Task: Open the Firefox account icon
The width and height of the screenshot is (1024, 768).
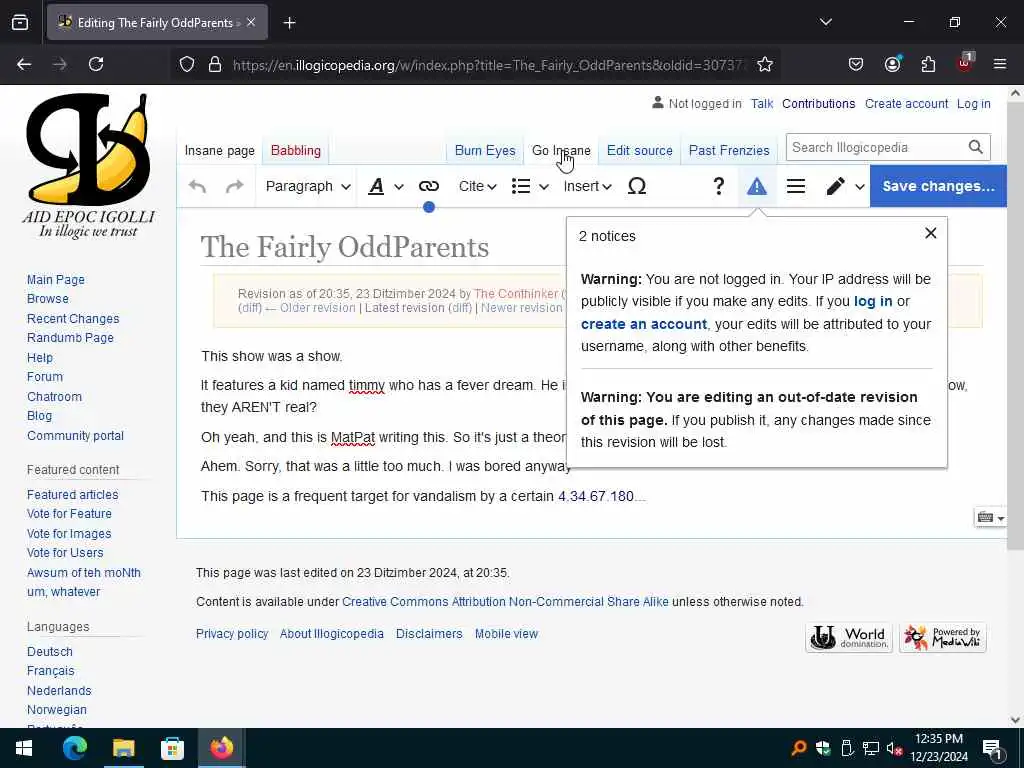Action: tap(892, 64)
